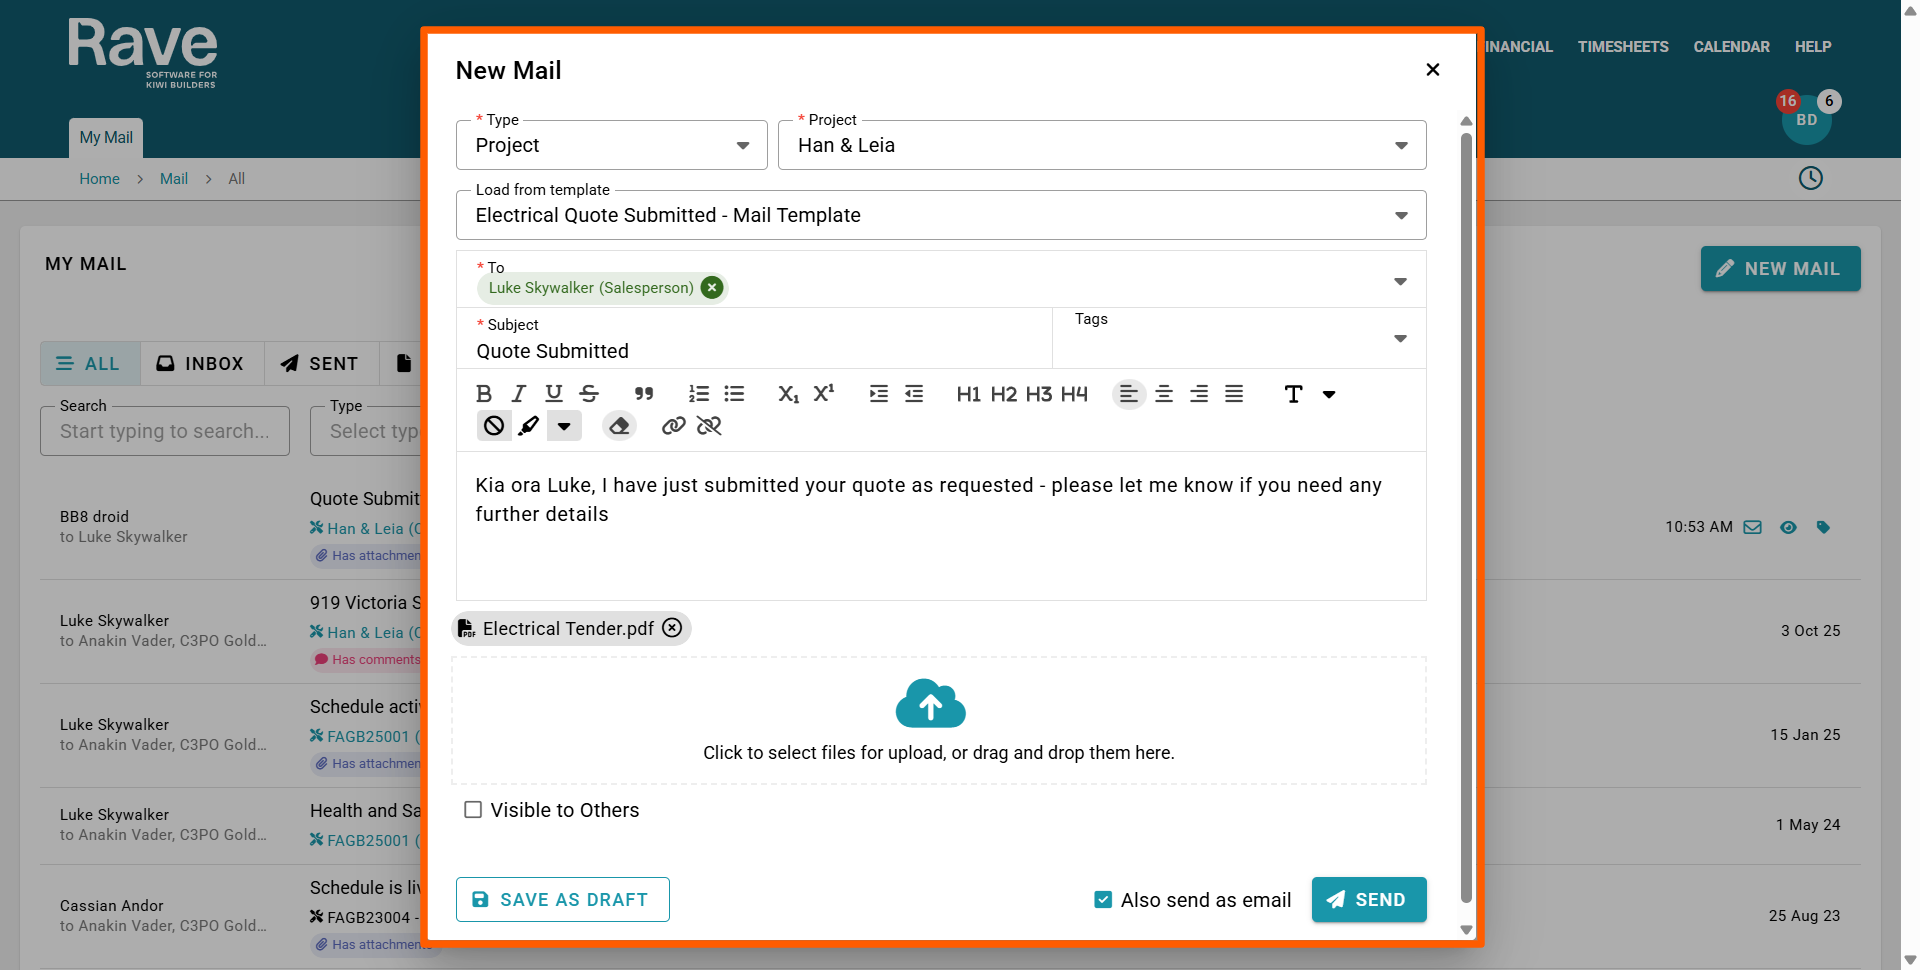The width and height of the screenshot is (1920, 970).
Task: Click the Search mail input field
Action: tap(165, 431)
